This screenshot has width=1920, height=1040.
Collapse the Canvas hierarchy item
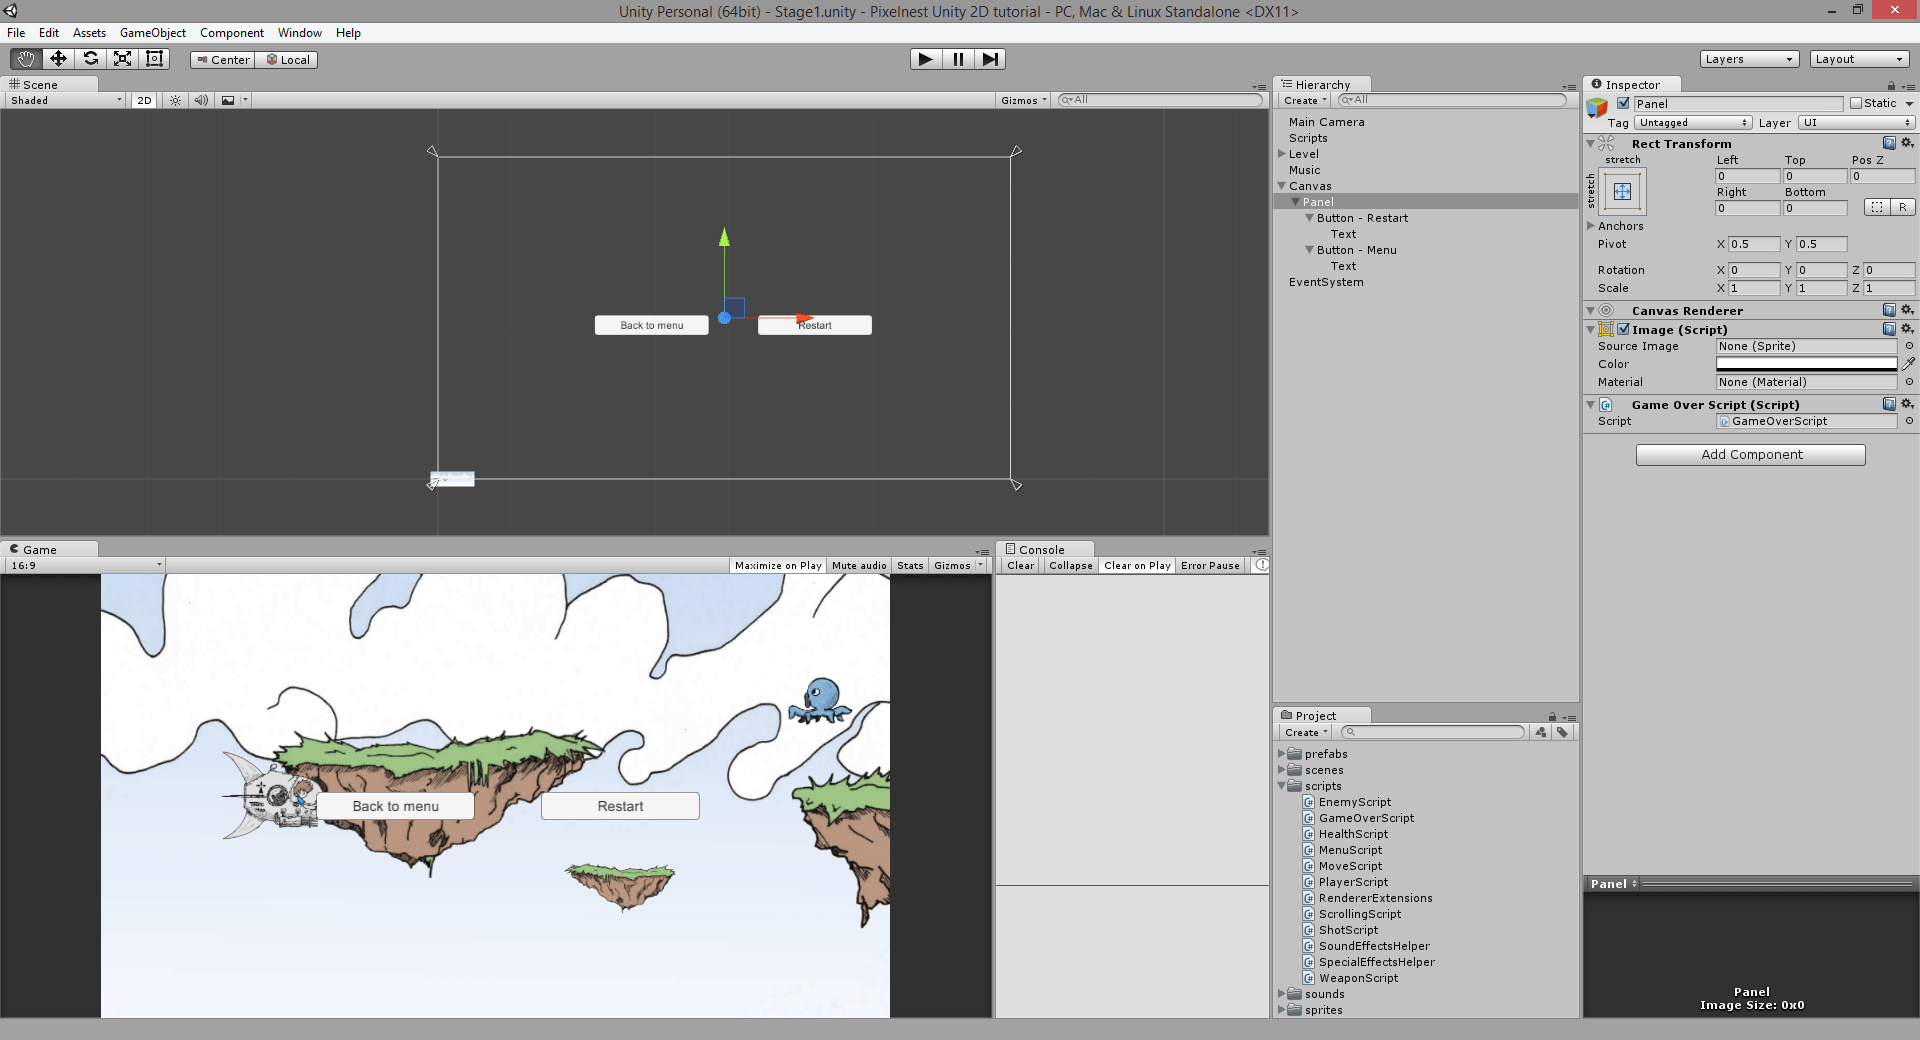pos(1281,186)
